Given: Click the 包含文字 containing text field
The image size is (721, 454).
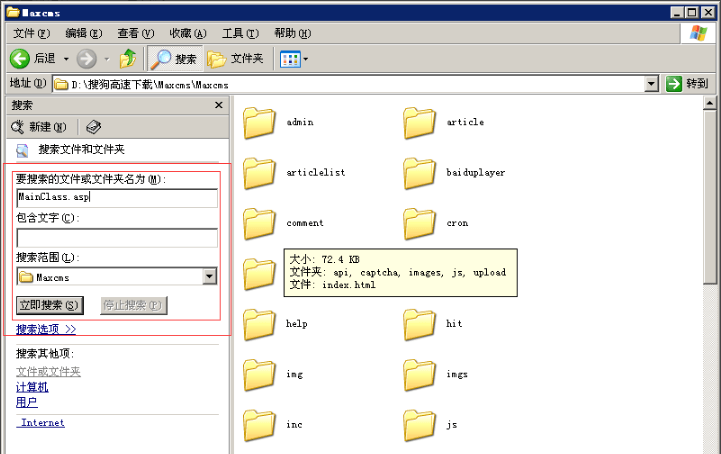Looking at the screenshot, I should click(x=117, y=238).
